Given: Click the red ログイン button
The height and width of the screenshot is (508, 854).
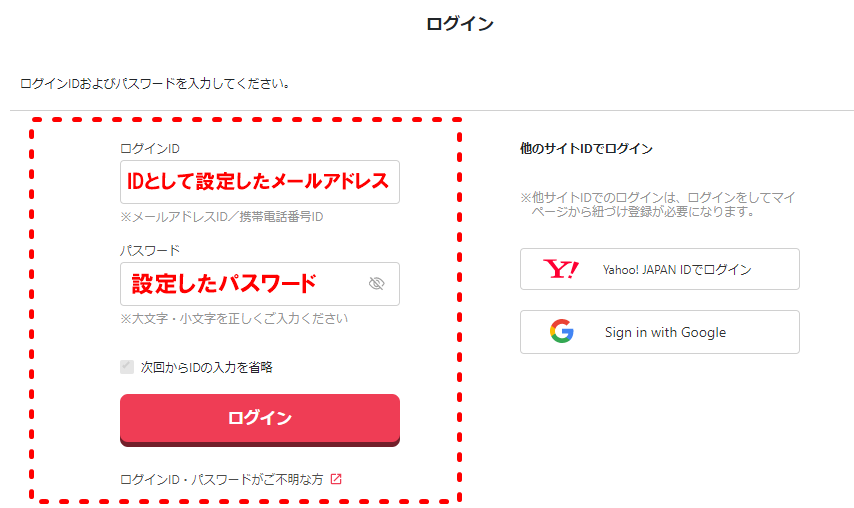Looking at the screenshot, I should coord(260,419).
